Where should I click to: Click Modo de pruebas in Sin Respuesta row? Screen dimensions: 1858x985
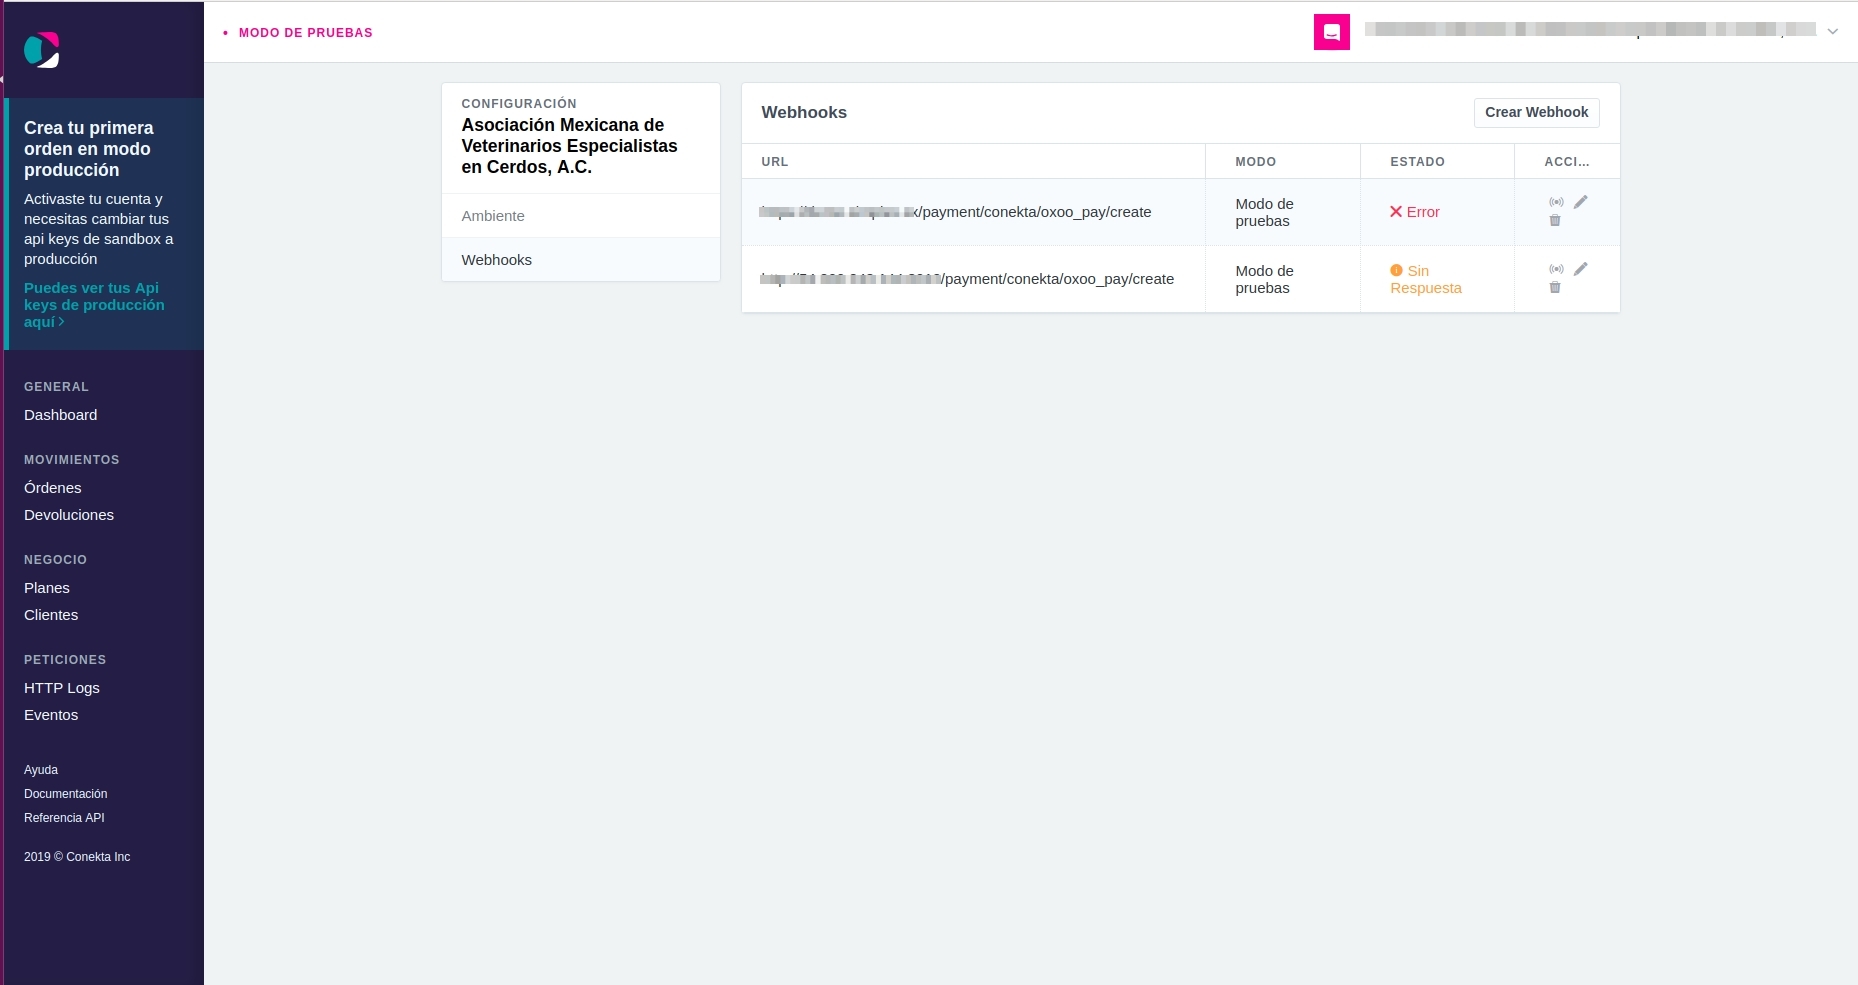pos(1265,279)
